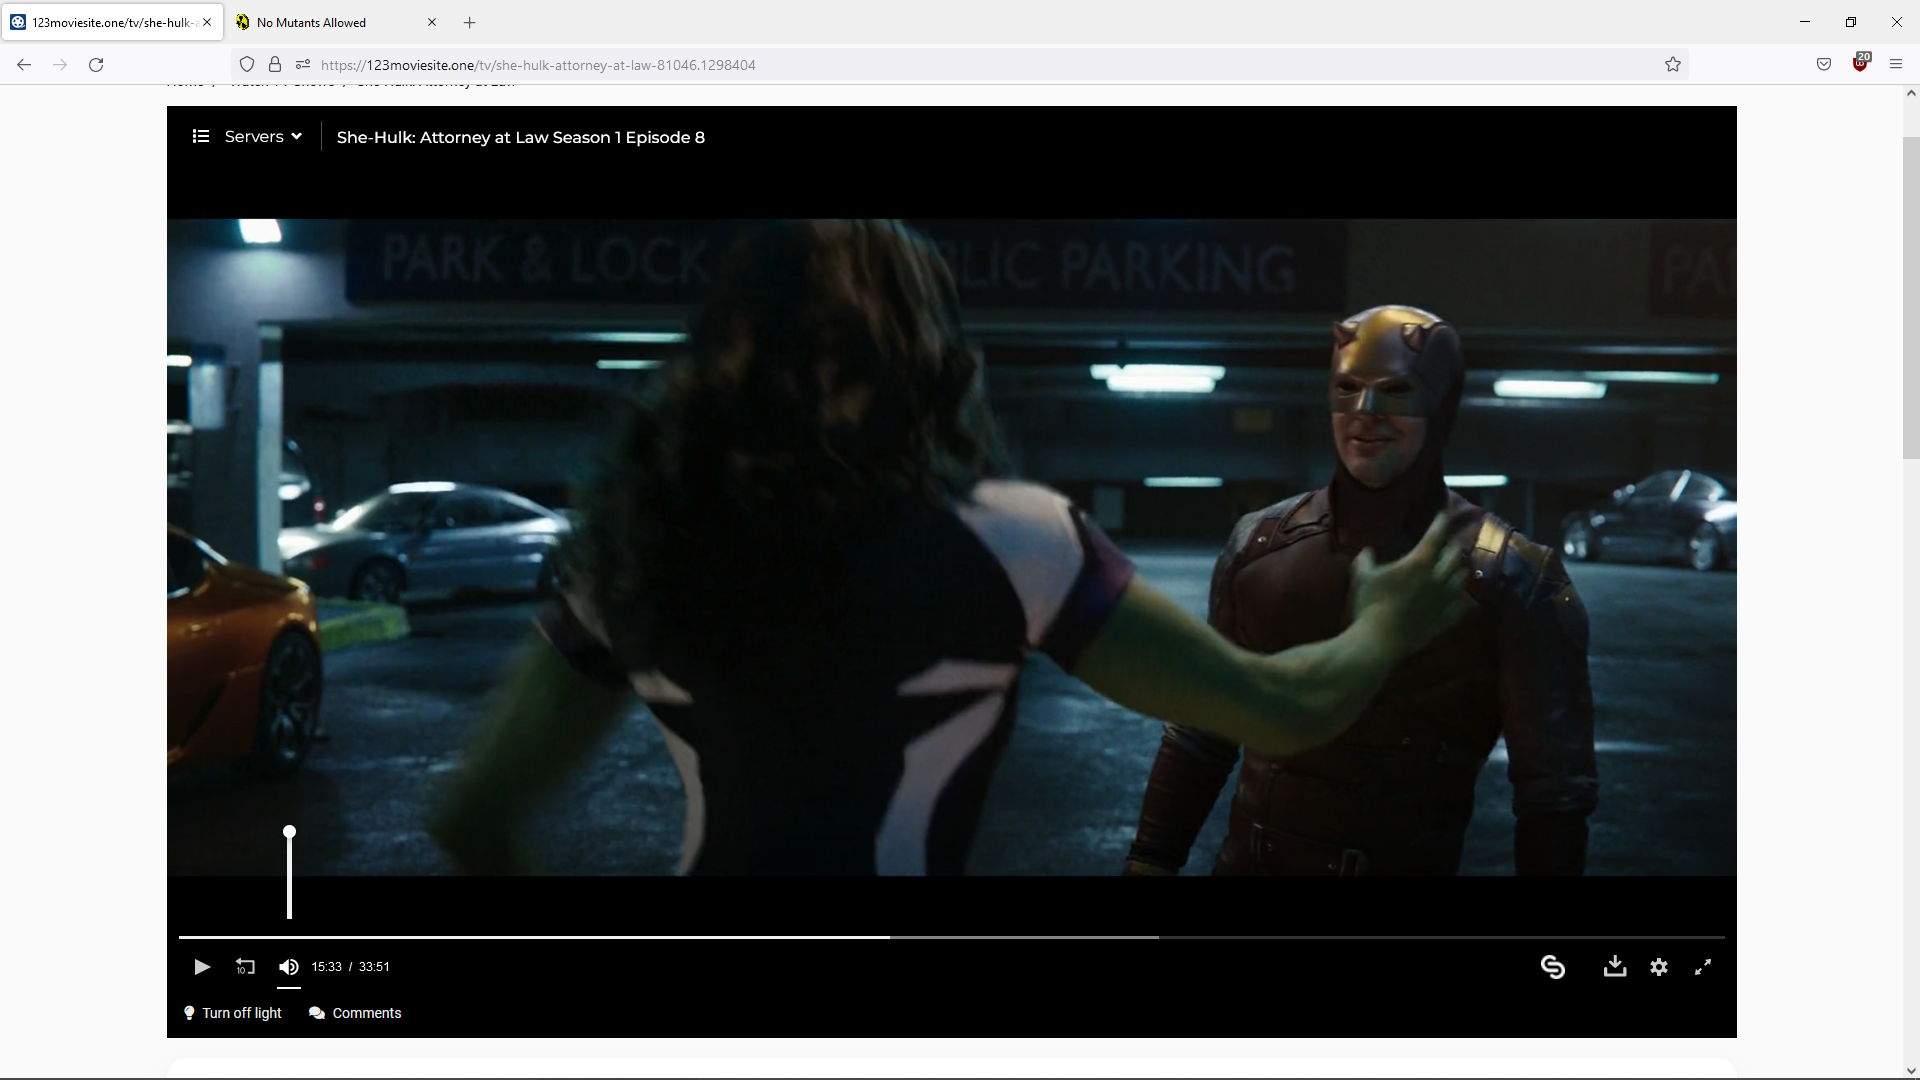Image resolution: width=1920 pixels, height=1080 pixels.
Task: Click the episode title text
Action: point(521,137)
